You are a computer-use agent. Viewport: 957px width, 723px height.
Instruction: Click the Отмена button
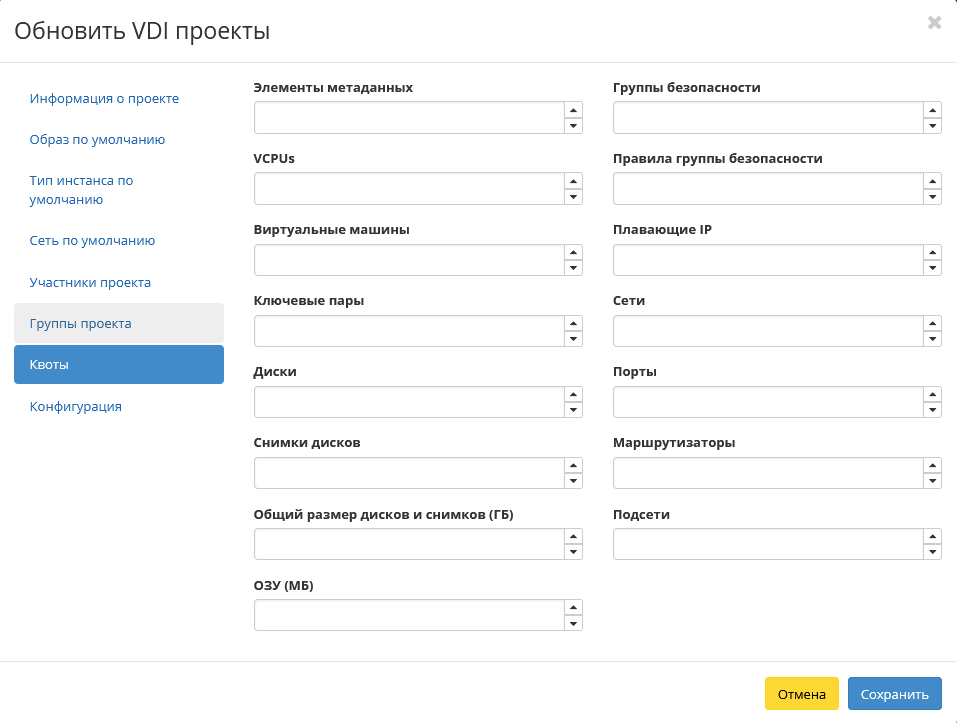[x=801, y=694]
